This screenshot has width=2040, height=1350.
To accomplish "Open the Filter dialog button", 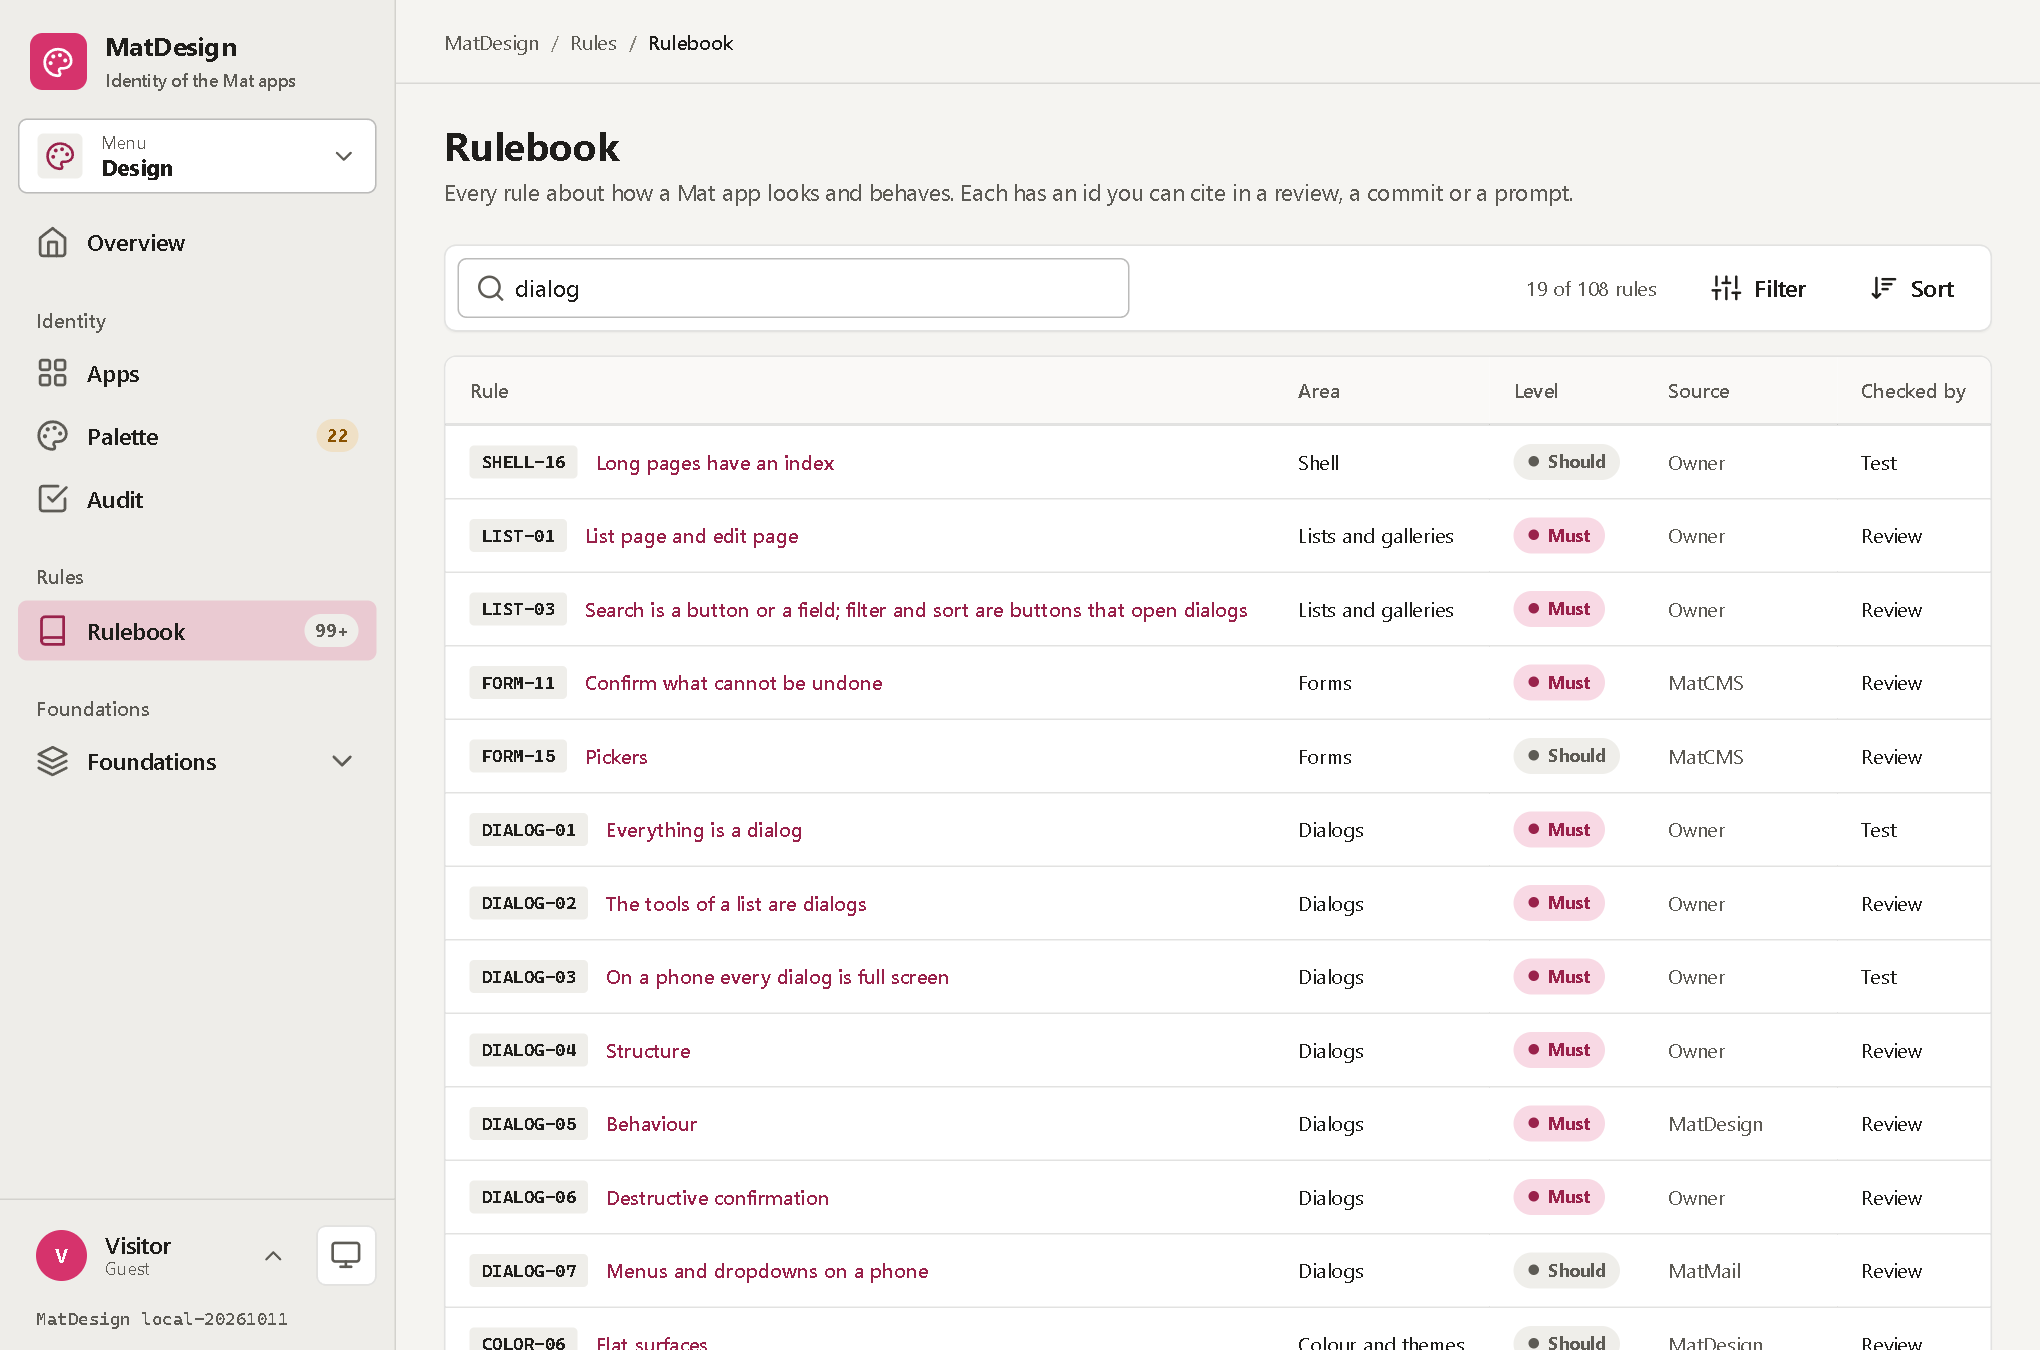I will pos(1758,288).
